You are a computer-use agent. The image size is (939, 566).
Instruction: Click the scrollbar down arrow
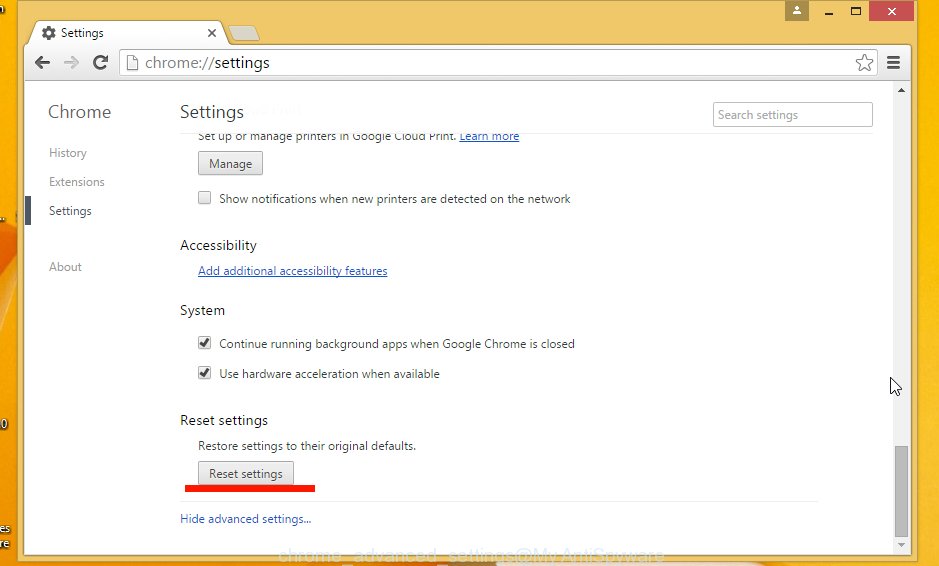click(x=901, y=544)
